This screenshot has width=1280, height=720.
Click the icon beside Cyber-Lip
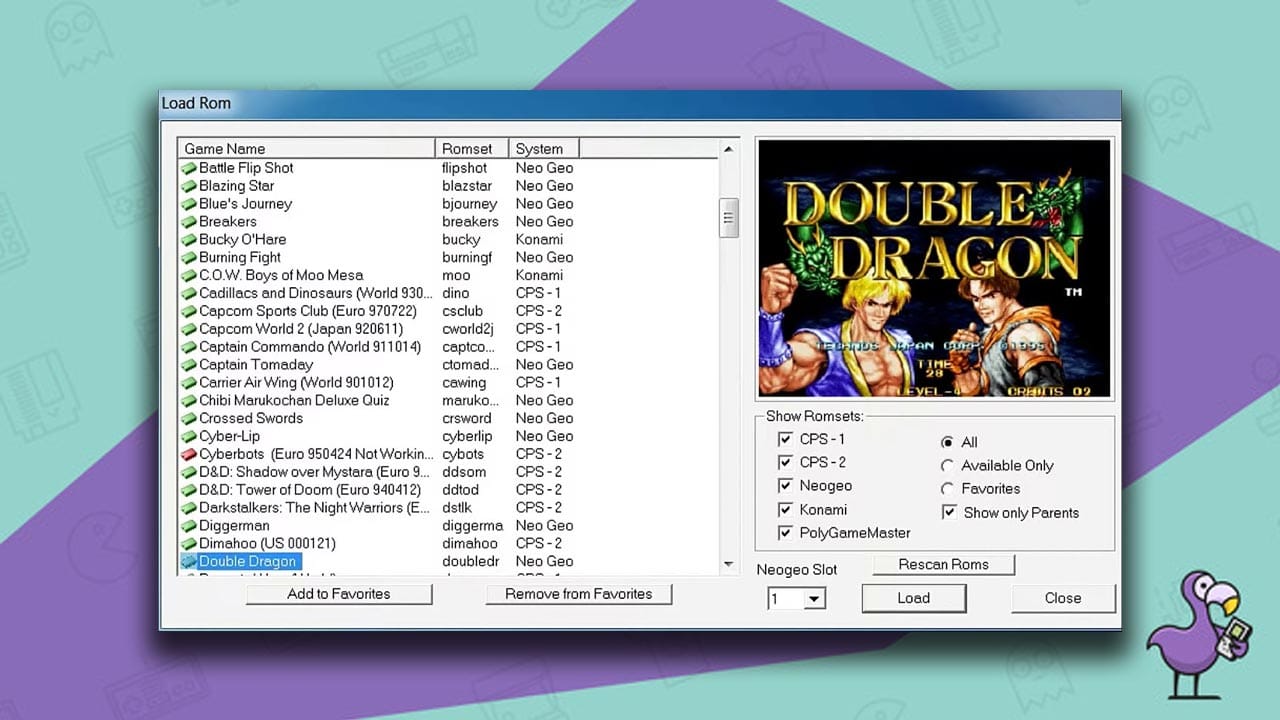coord(188,437)
